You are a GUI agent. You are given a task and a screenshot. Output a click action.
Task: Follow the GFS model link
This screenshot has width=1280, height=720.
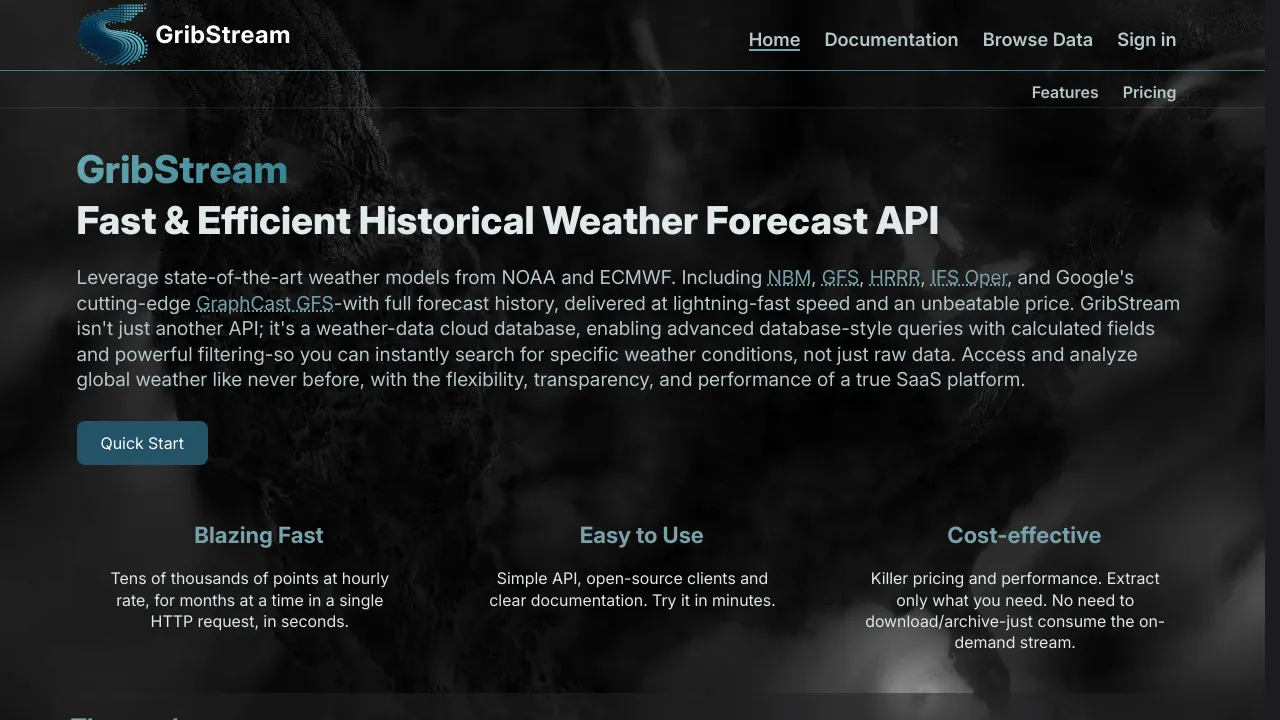coord(840,277)
